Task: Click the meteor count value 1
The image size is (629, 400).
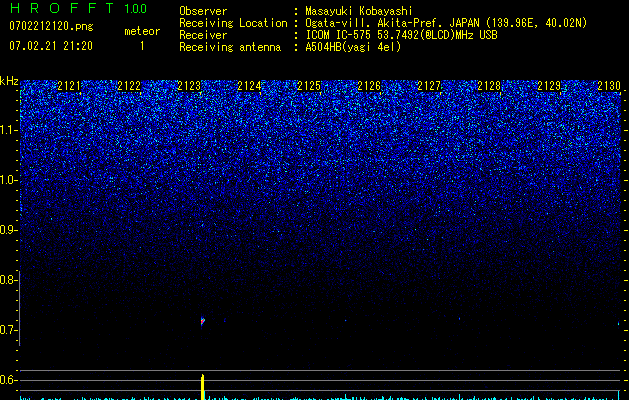Action: click(142, 46)
